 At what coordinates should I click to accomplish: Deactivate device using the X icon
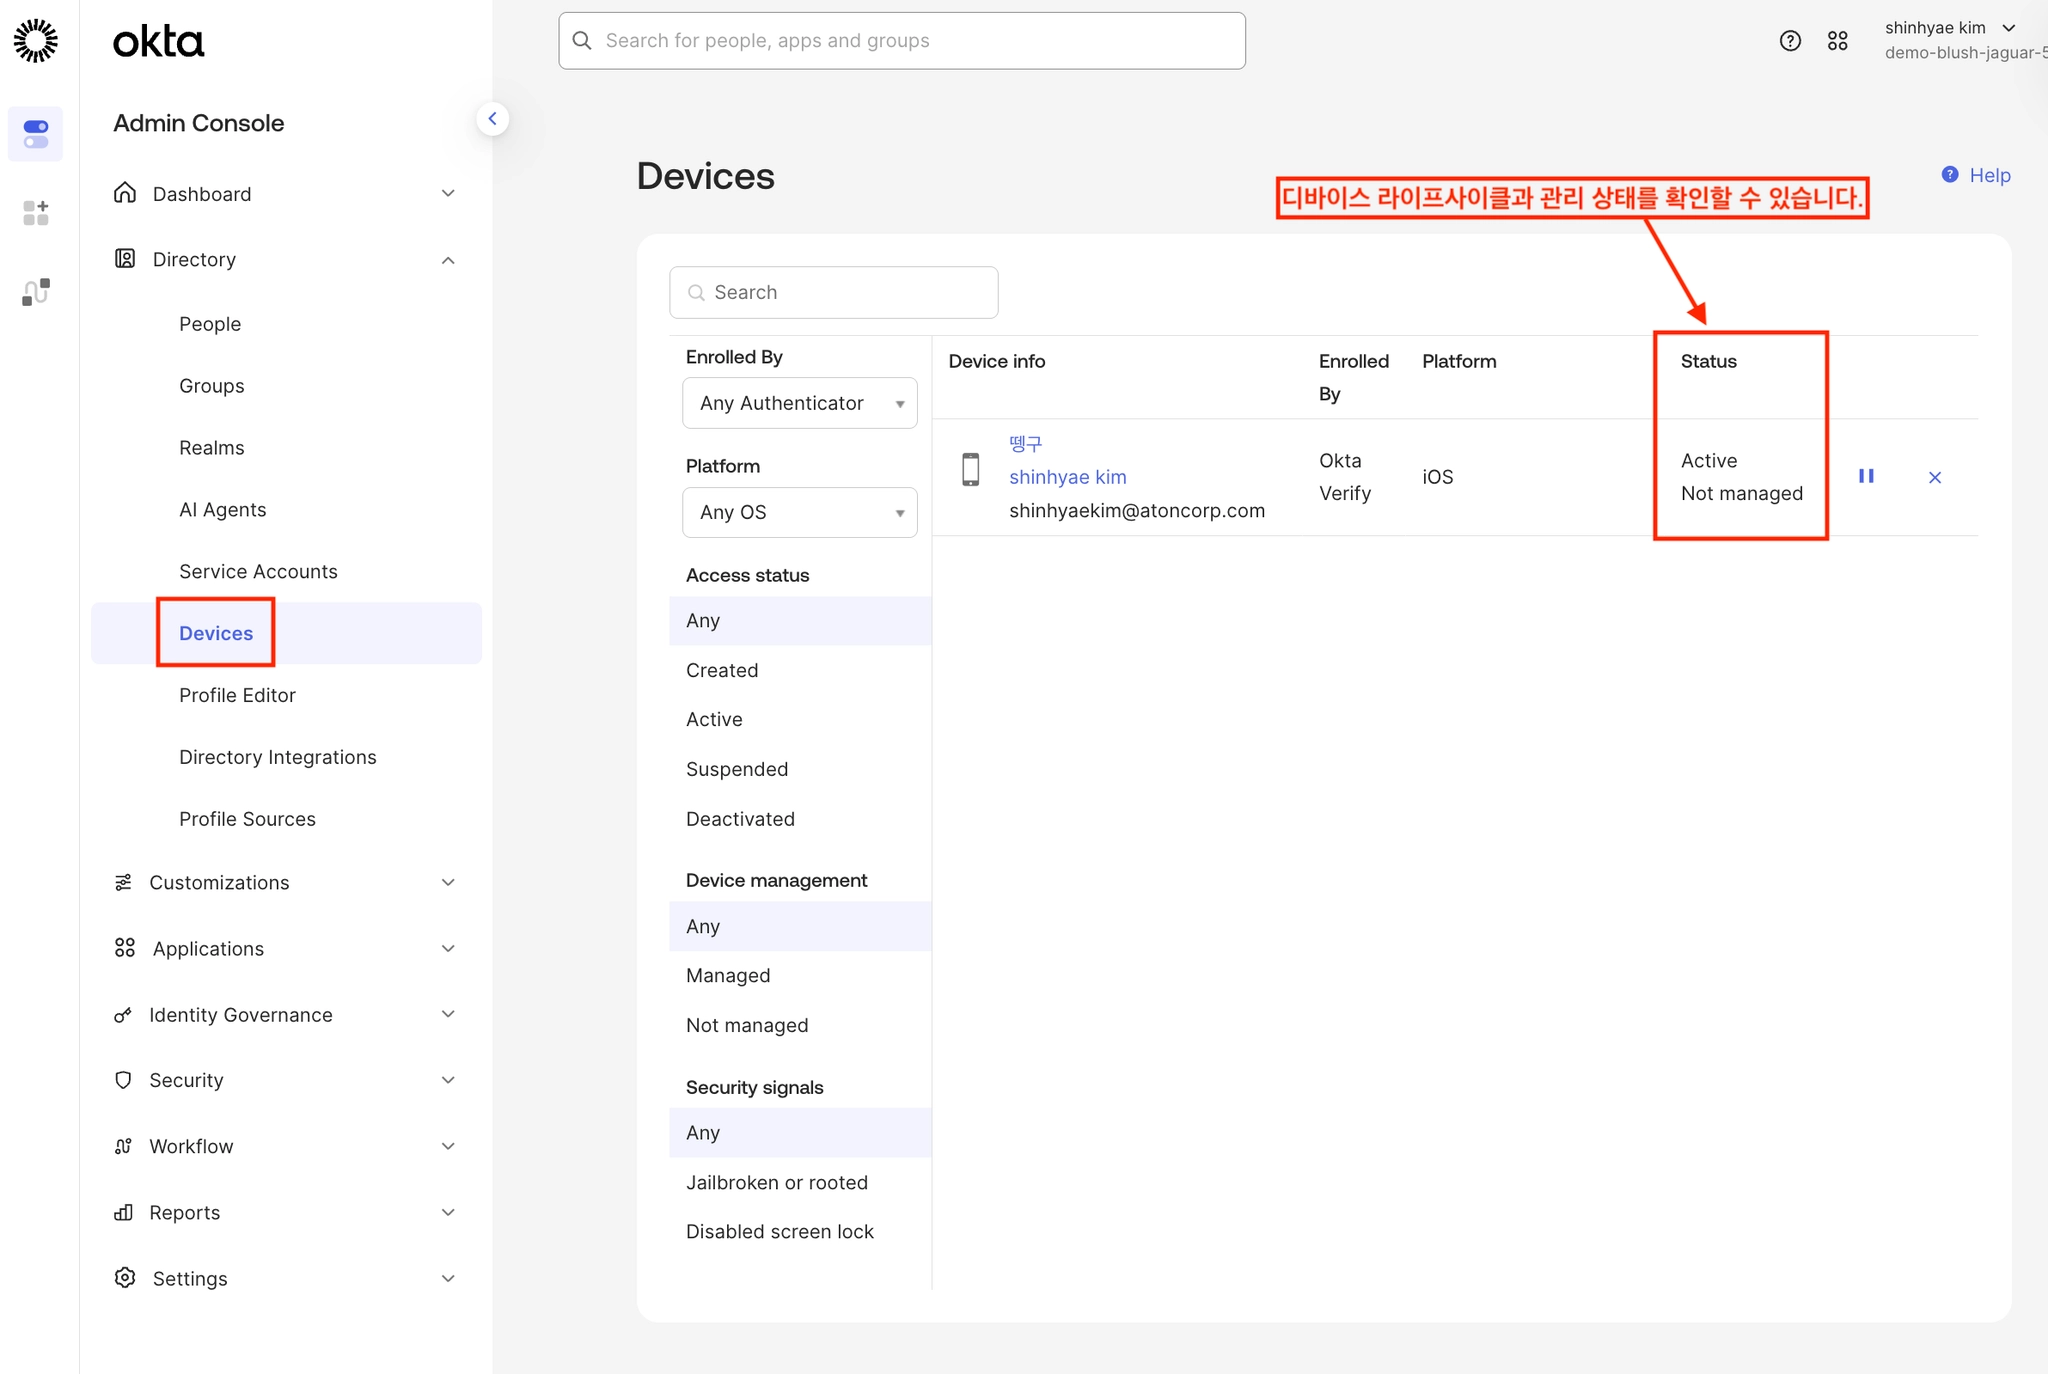tap(1934, 478)
